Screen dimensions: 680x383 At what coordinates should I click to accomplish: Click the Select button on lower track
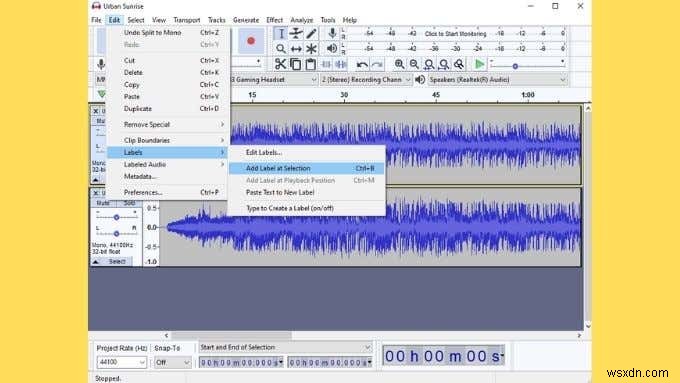(117, 262)
